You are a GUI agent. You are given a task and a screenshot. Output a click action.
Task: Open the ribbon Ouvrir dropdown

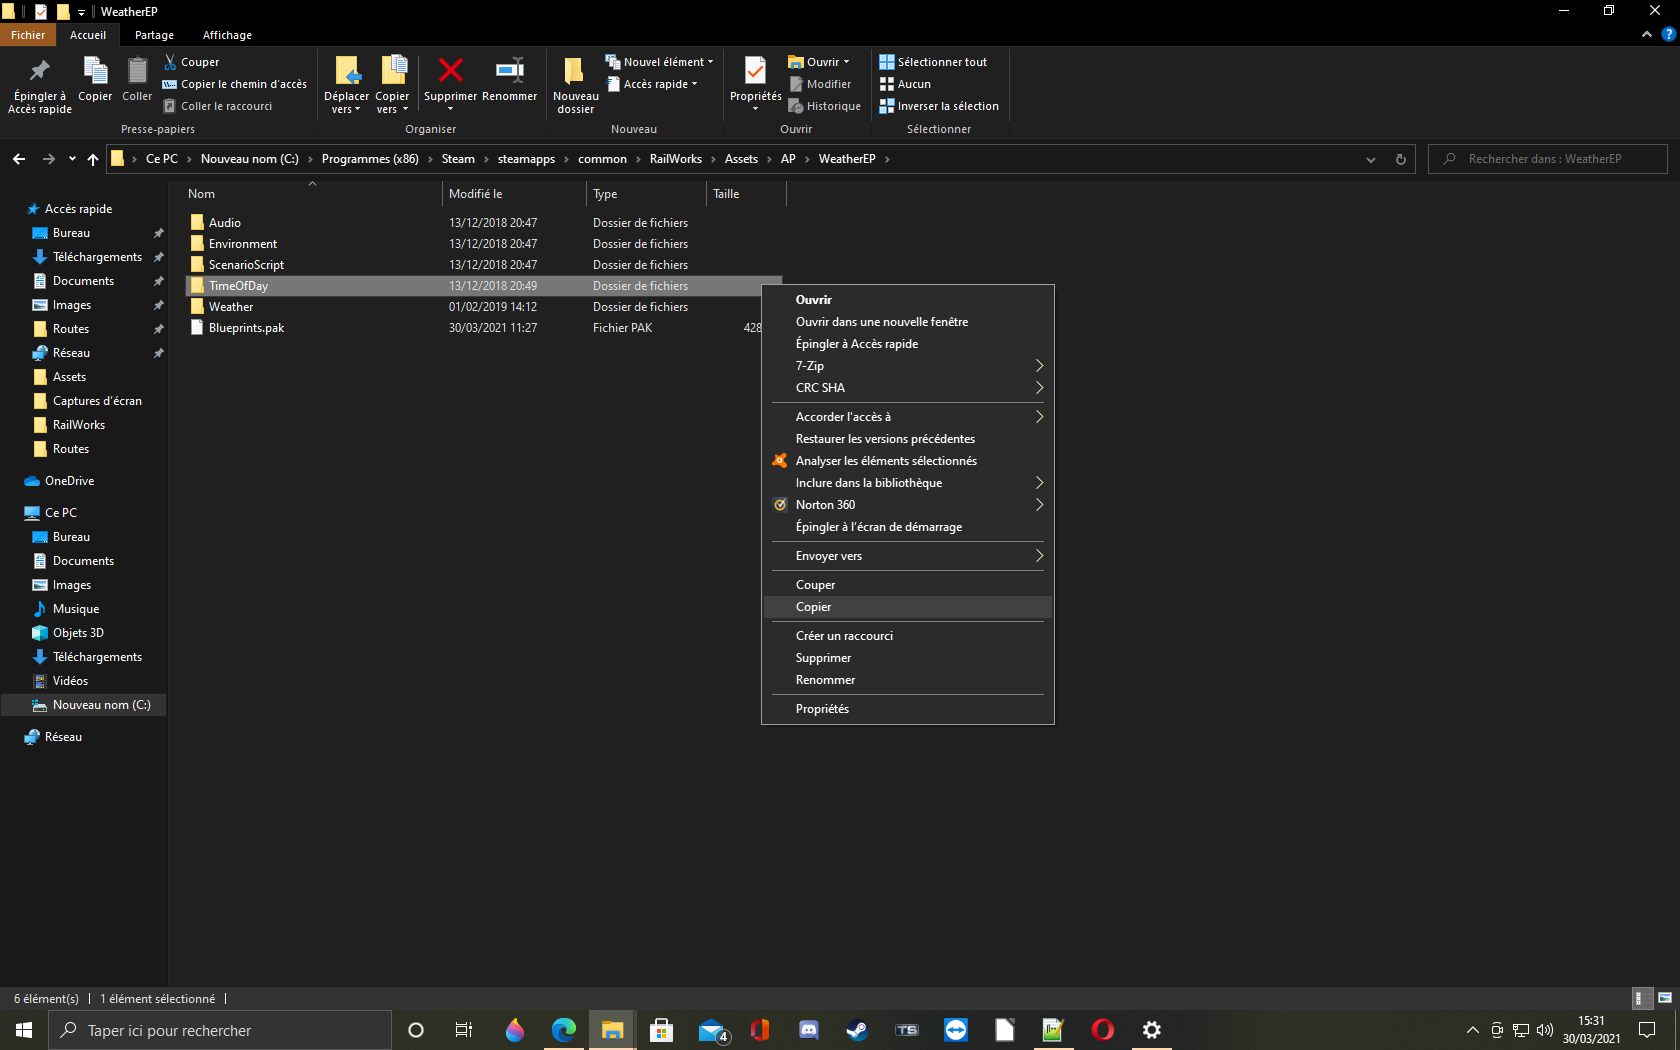click(819, 62)
